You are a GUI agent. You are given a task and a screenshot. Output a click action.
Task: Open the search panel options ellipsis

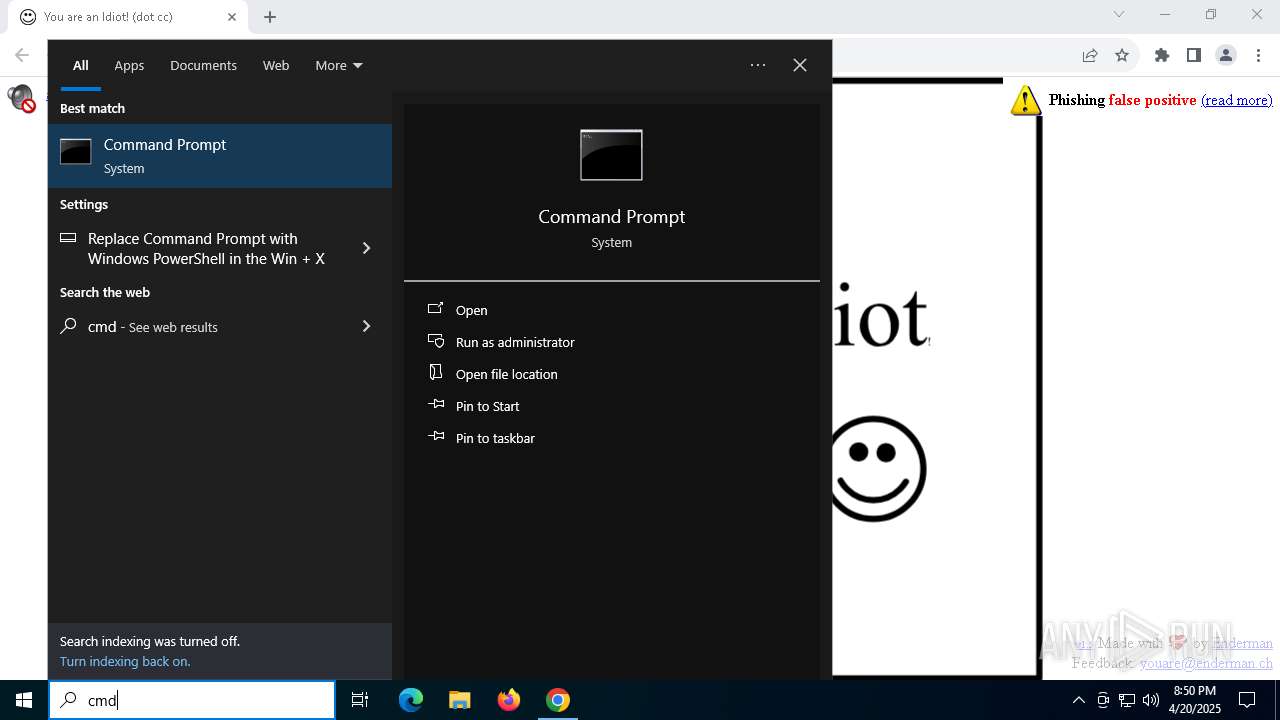pyautogui.click(x=758, y=65)
